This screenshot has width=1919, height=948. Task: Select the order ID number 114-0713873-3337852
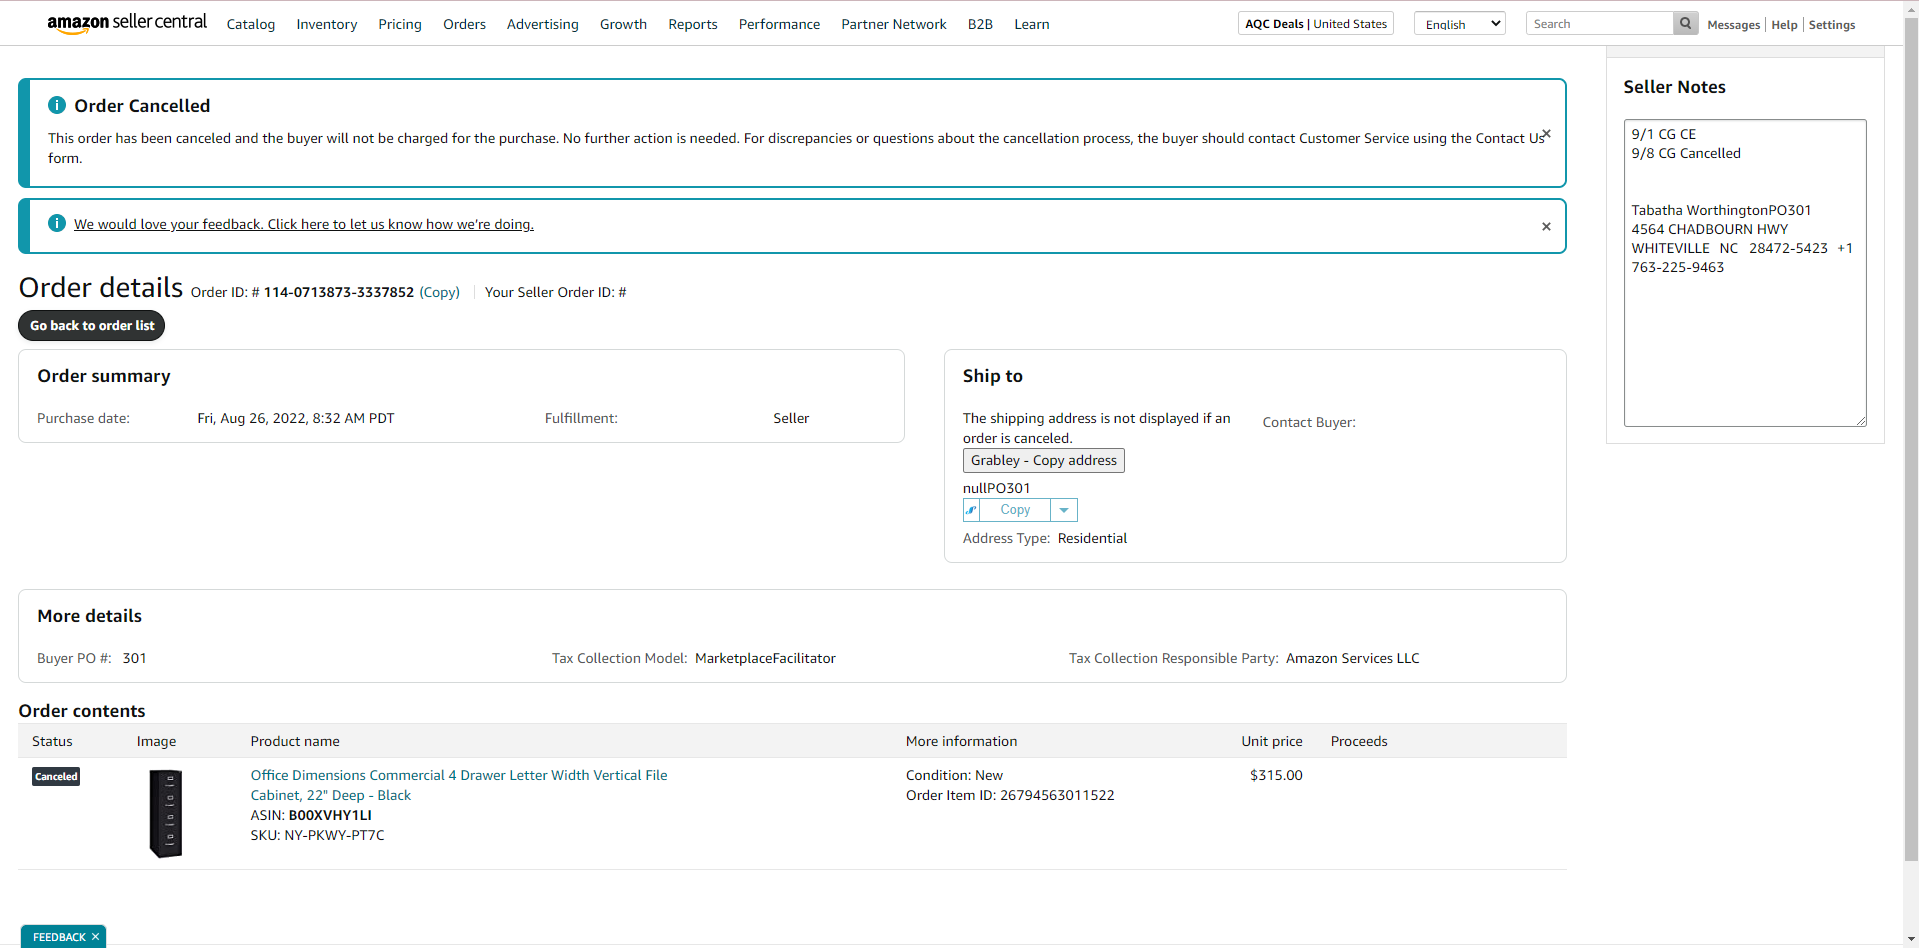pyautogui.click(x=339, y=292)
